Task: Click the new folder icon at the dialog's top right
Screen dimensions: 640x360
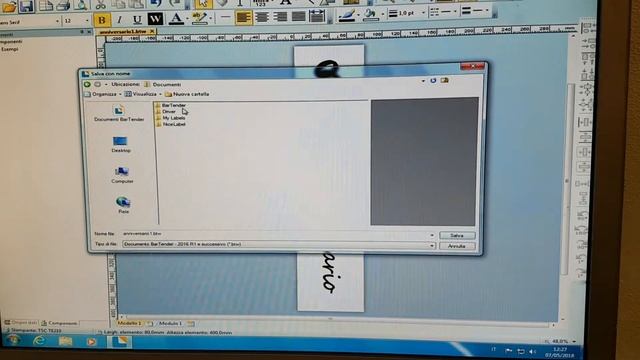Action: click(x=444, y=80)
